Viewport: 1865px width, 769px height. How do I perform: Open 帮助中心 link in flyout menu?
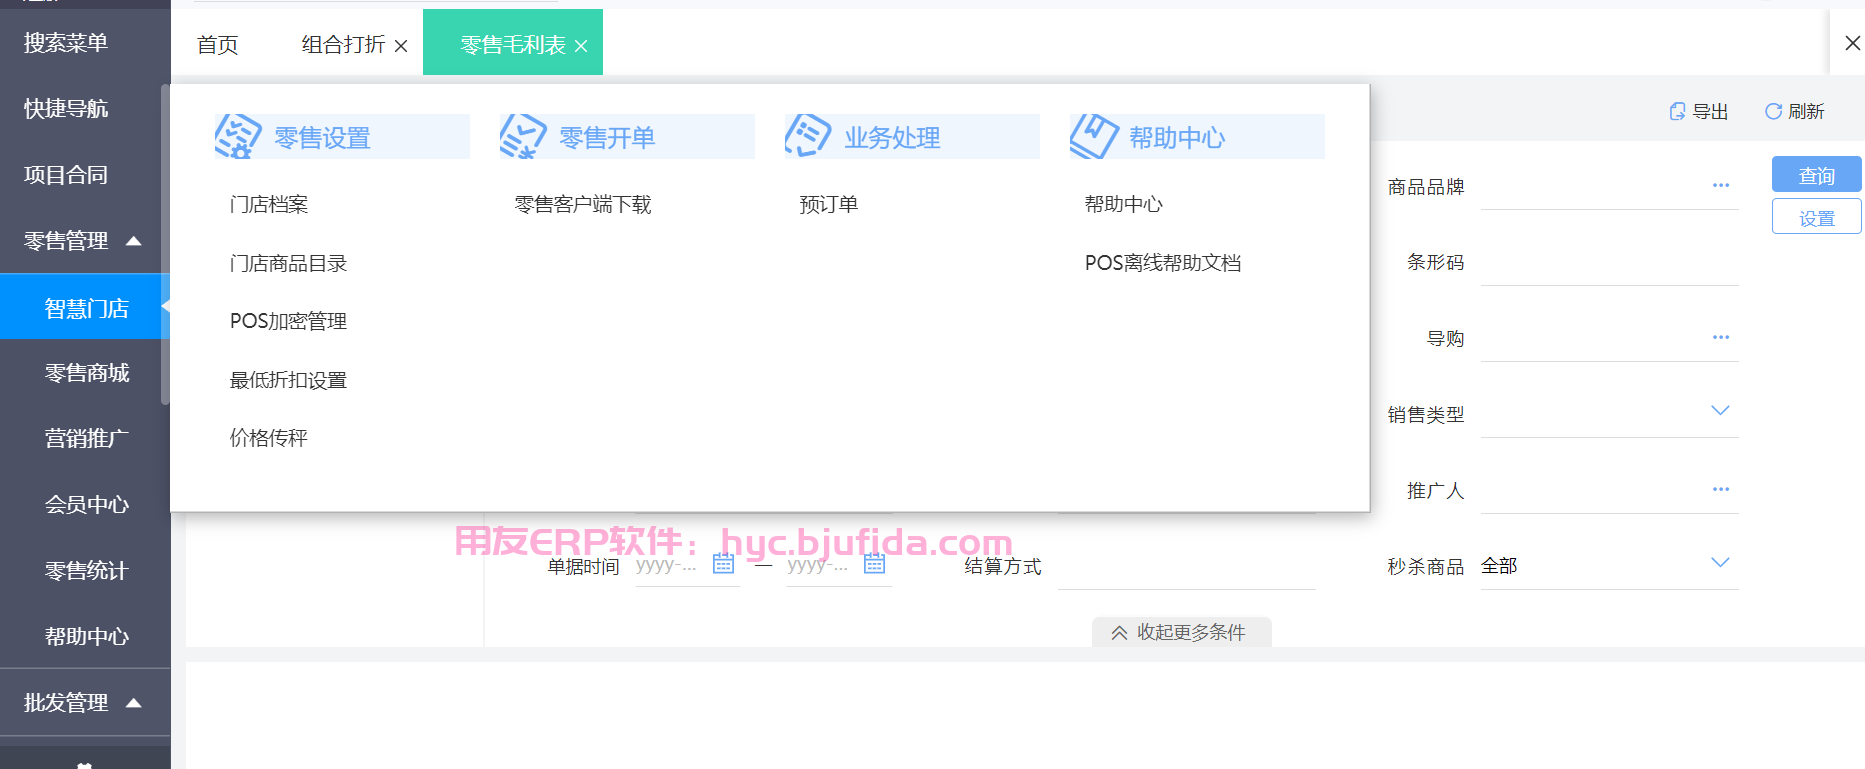1124,205
